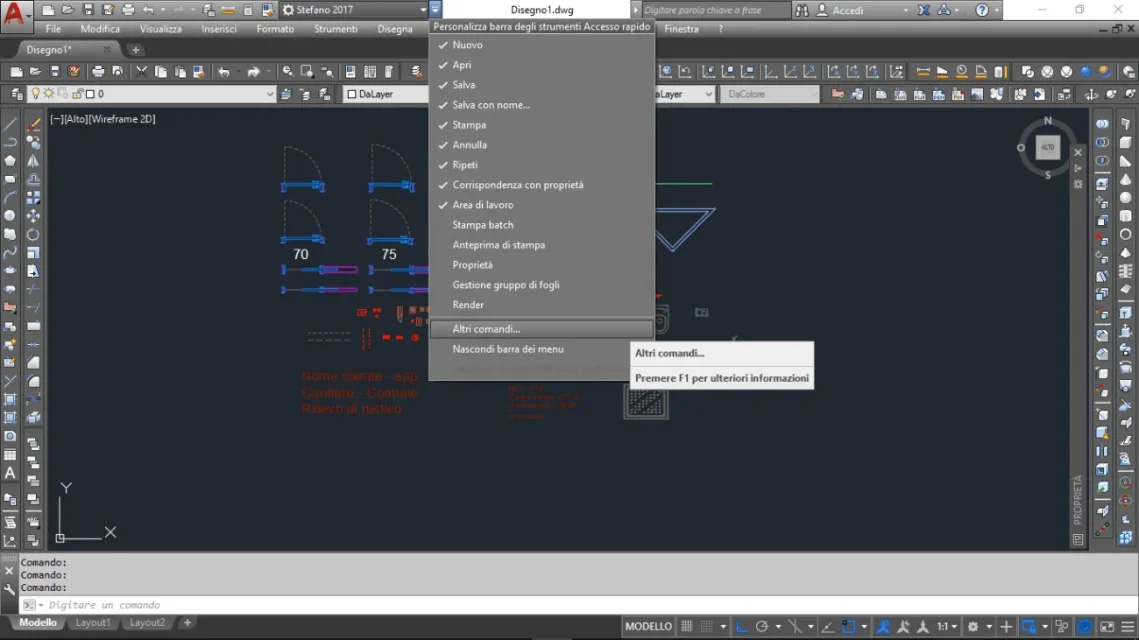Expand the Accedi sign-in dropdown arrow
The image size is (1139, 640).
[x=905, y=10]
